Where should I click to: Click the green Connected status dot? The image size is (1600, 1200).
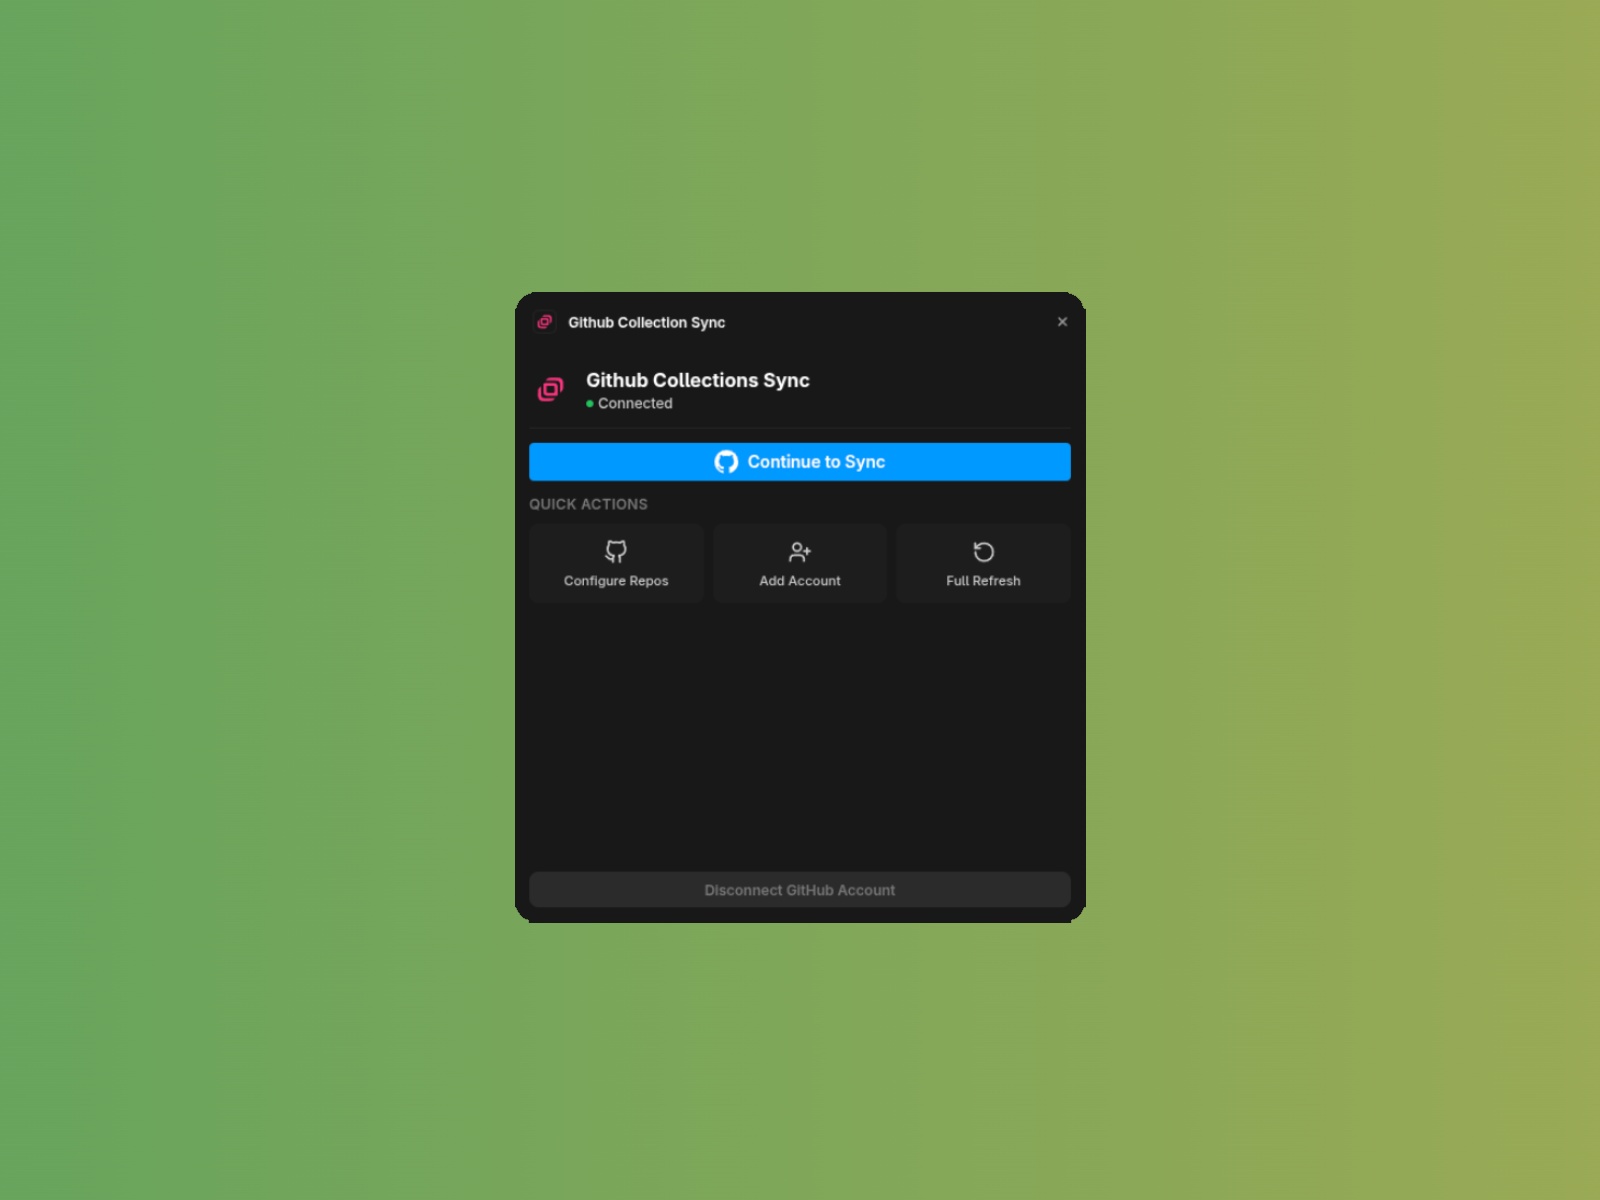click(591, 403)
